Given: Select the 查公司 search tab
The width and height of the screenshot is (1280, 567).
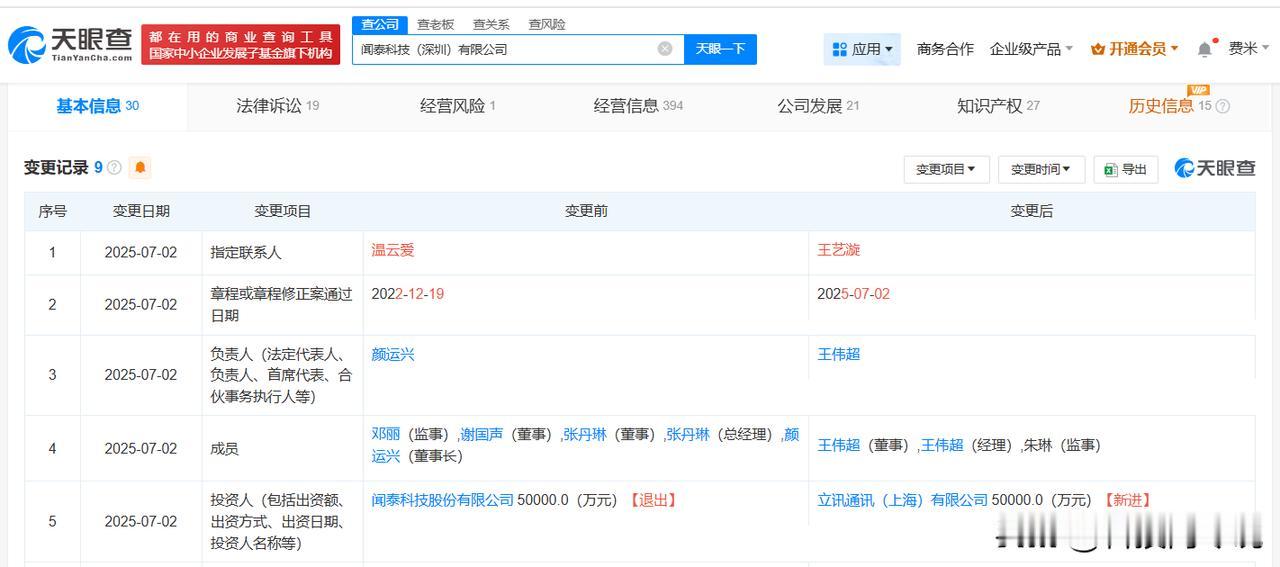Looking at the screenshot, I should 380,24.
